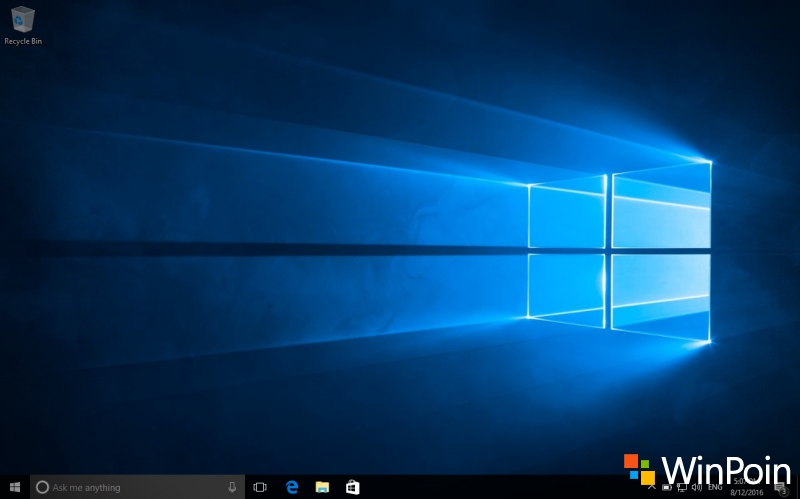The image size is (800, 499).
Task: Focus the "Ask me anything" search box
Action: click(137, 487)
